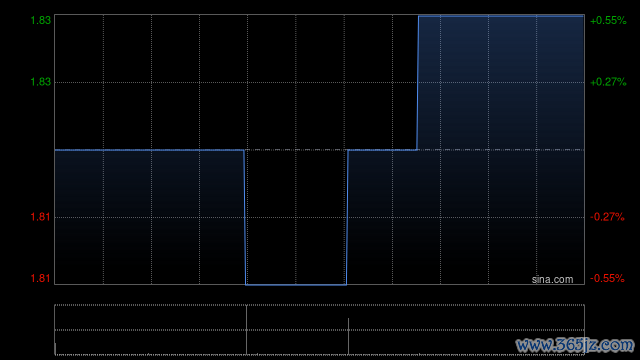Click the vertical jump to the price high

pyautogui.click(x=418, y=83)
